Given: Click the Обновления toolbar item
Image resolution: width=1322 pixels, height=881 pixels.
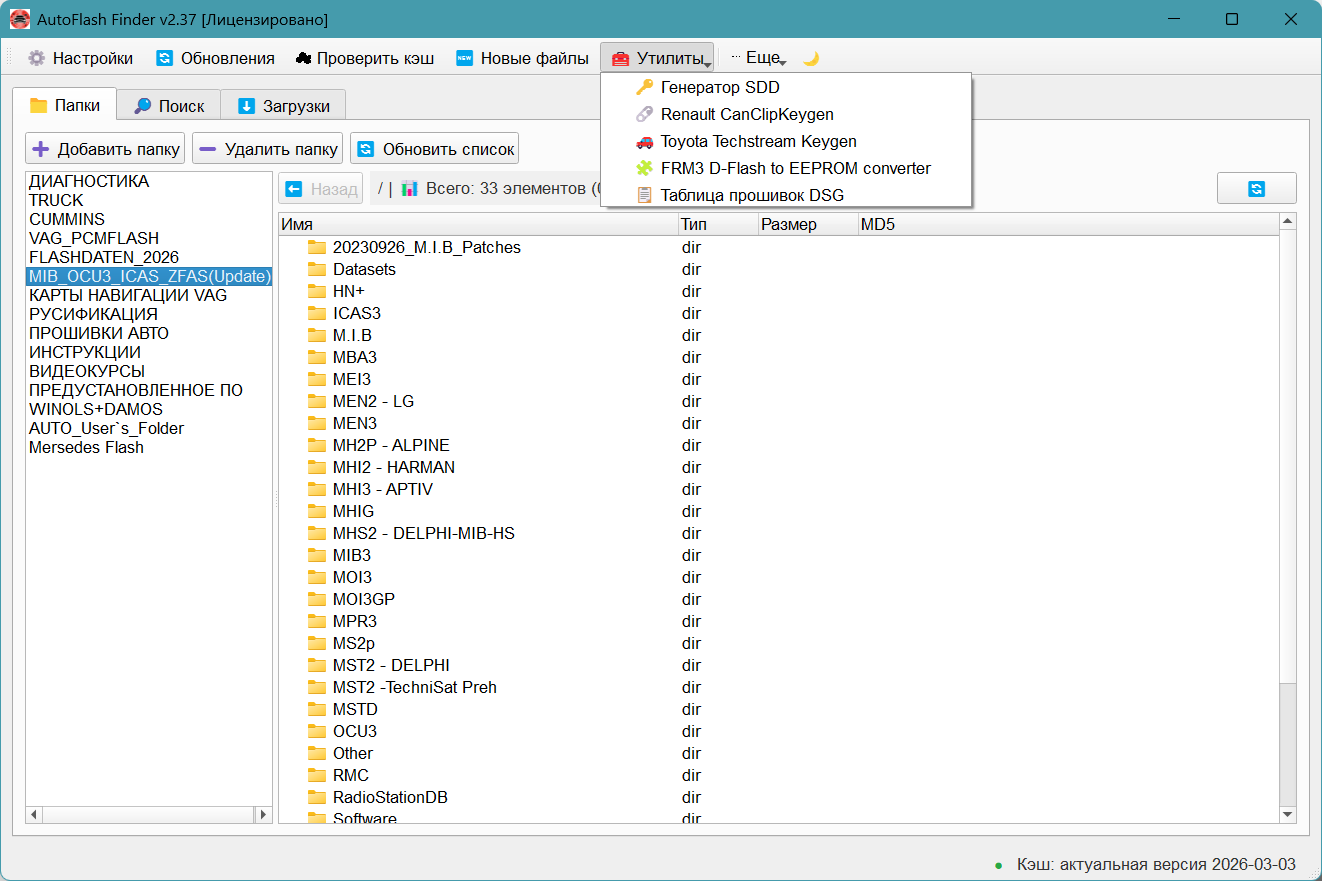Looking at the screenshot, I should click(215, 58).
